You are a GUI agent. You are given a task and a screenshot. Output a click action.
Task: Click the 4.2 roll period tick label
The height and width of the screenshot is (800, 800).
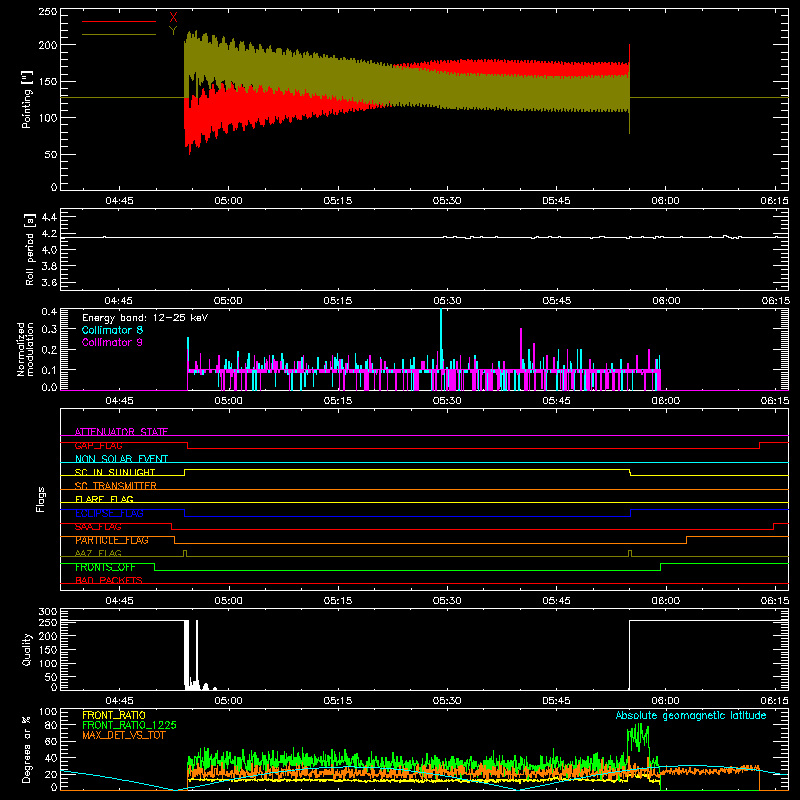pyautogui.click(x=48, y=234)
